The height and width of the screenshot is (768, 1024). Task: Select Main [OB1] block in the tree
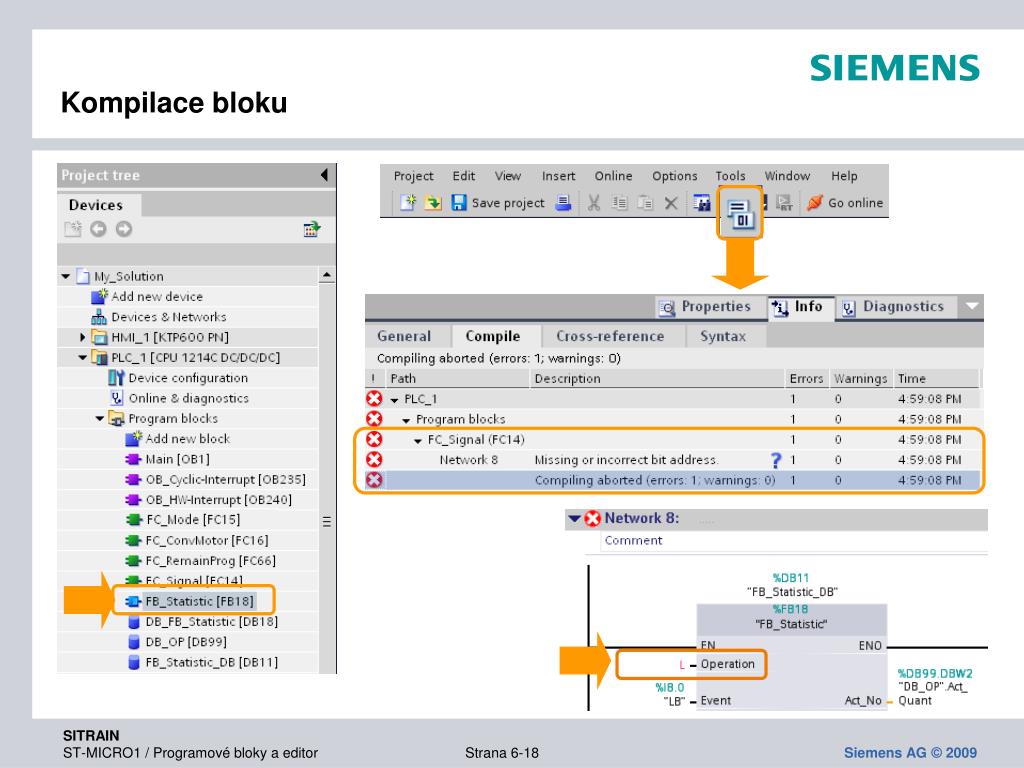[168, 459]
